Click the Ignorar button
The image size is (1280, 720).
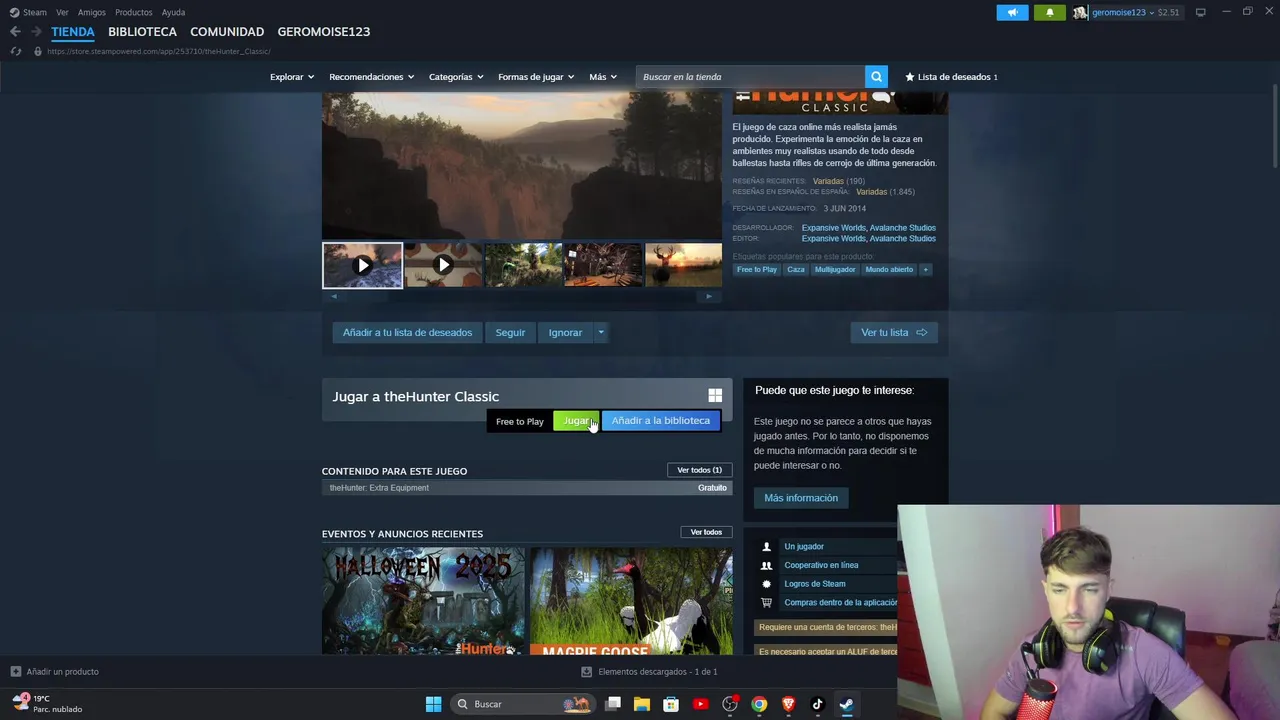pyautogui.click(x=565, y=332)
